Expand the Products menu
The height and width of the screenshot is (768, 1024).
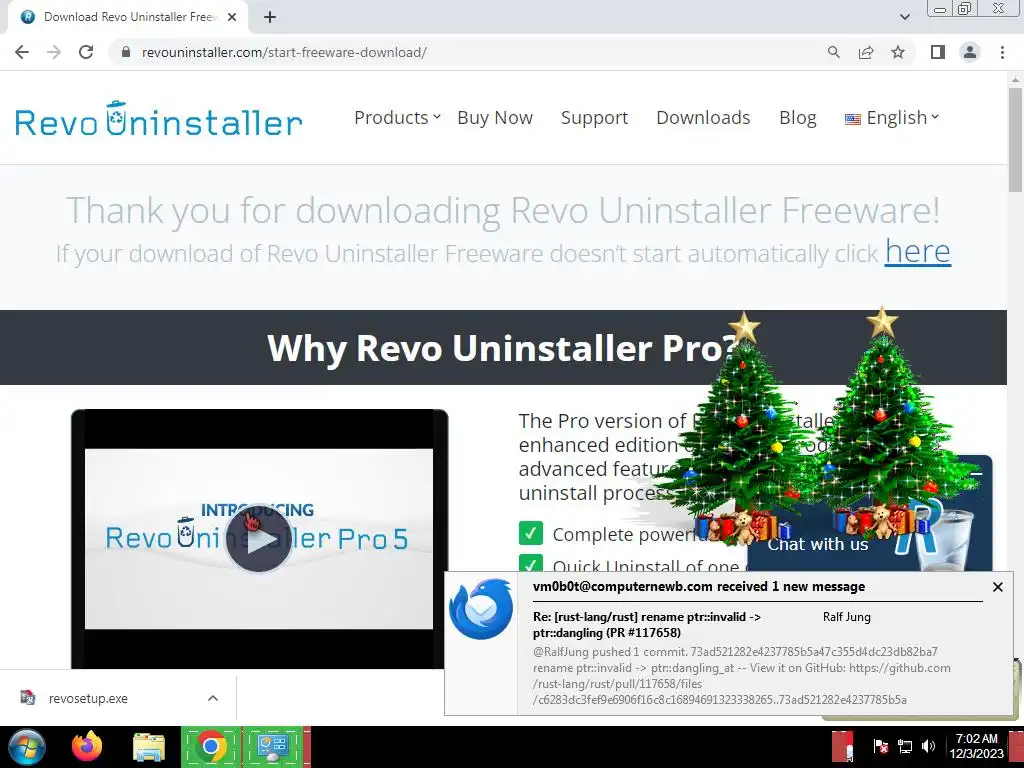397,118
